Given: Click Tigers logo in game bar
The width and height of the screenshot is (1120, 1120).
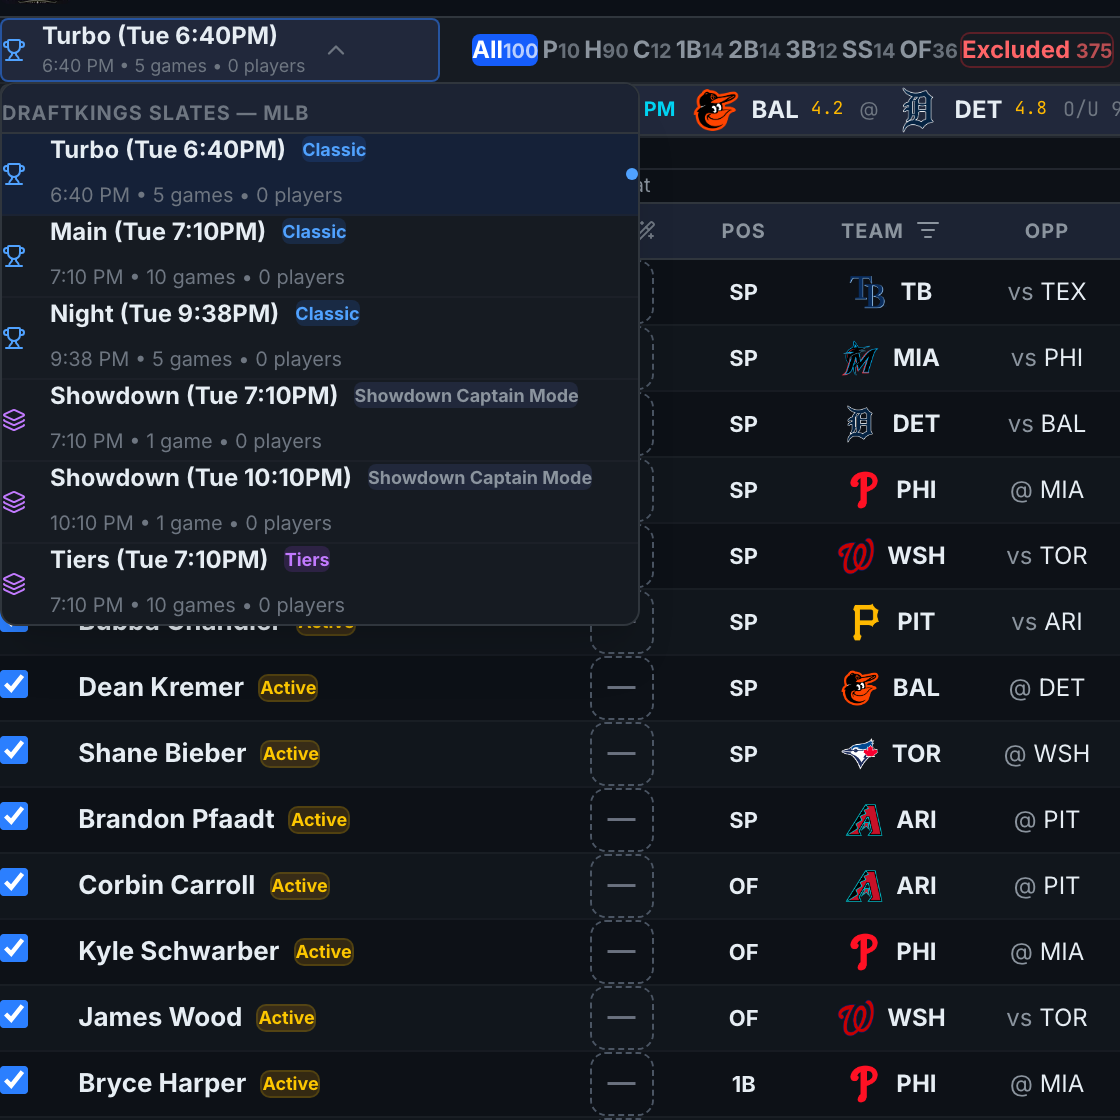Looking at the screenshot, I should coord(917,109).
